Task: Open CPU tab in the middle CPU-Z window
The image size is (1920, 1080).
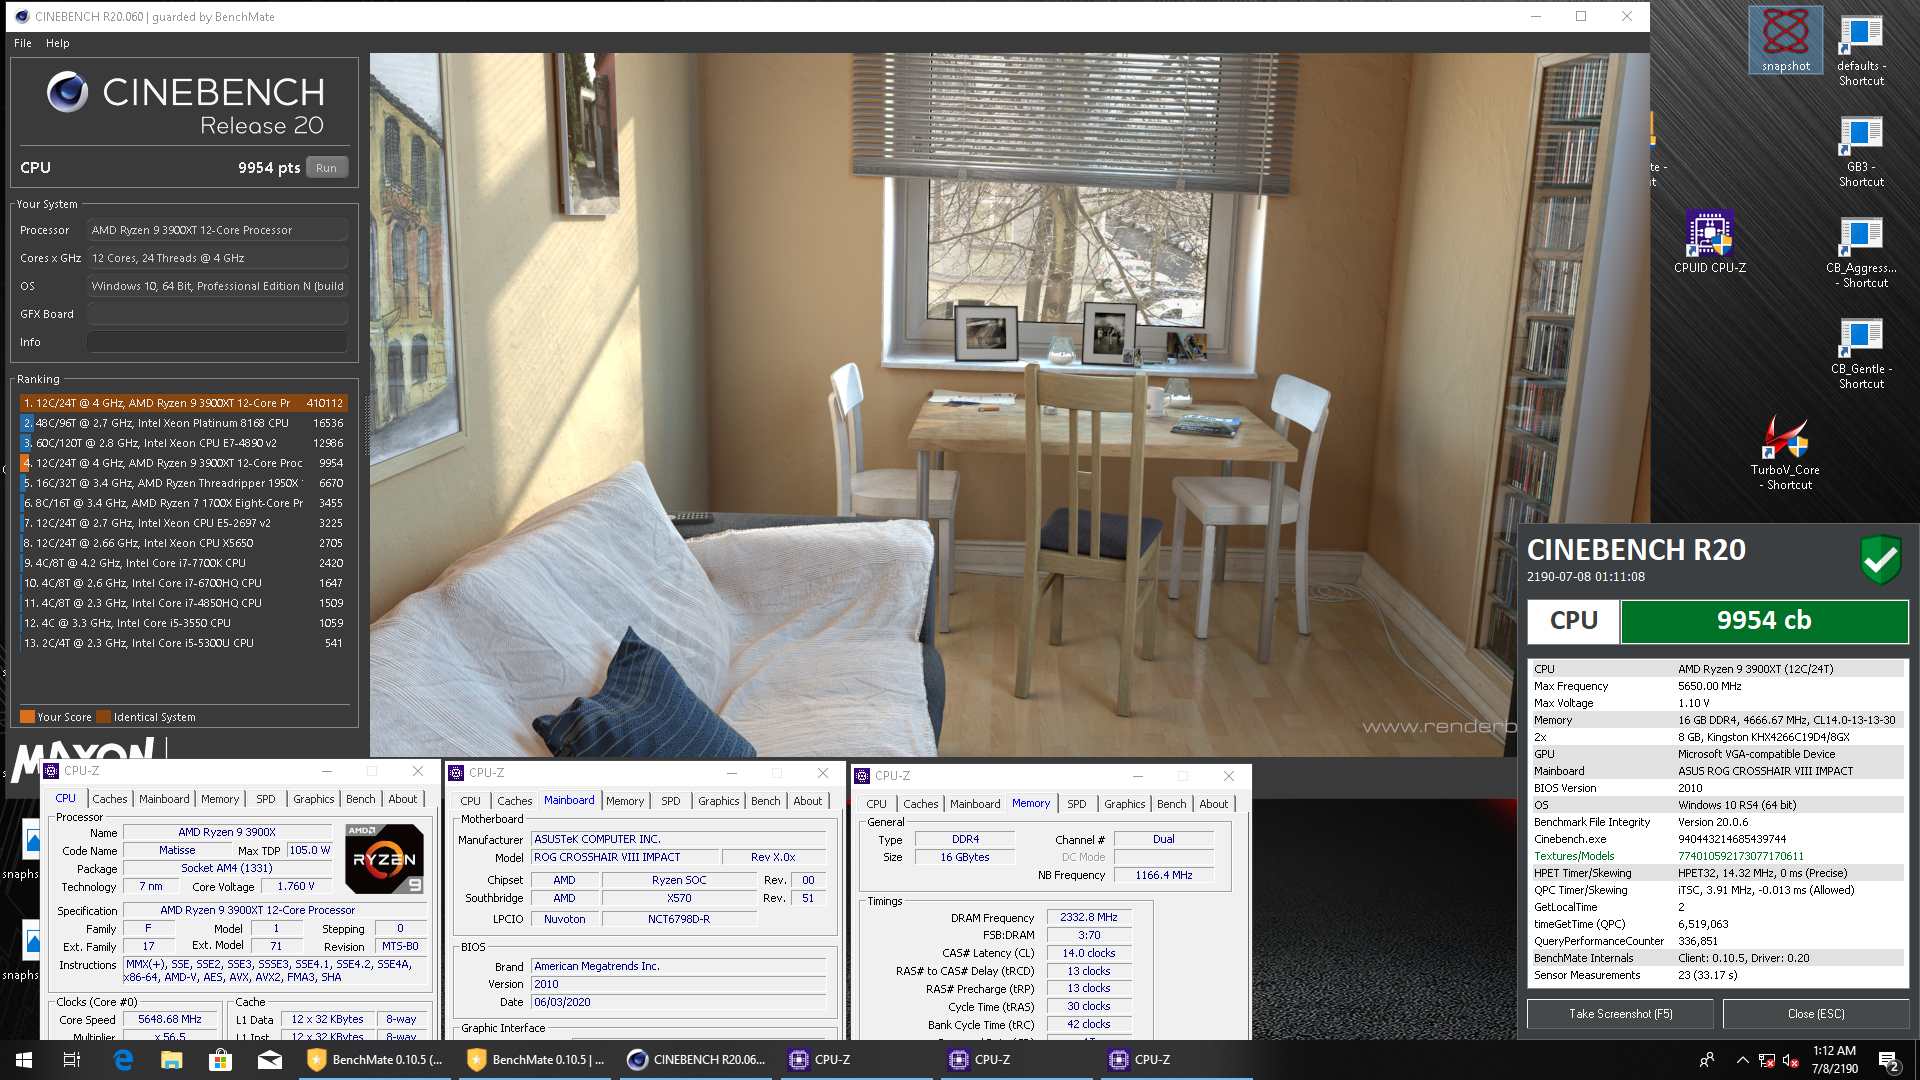Action: (x=471, y=801)
